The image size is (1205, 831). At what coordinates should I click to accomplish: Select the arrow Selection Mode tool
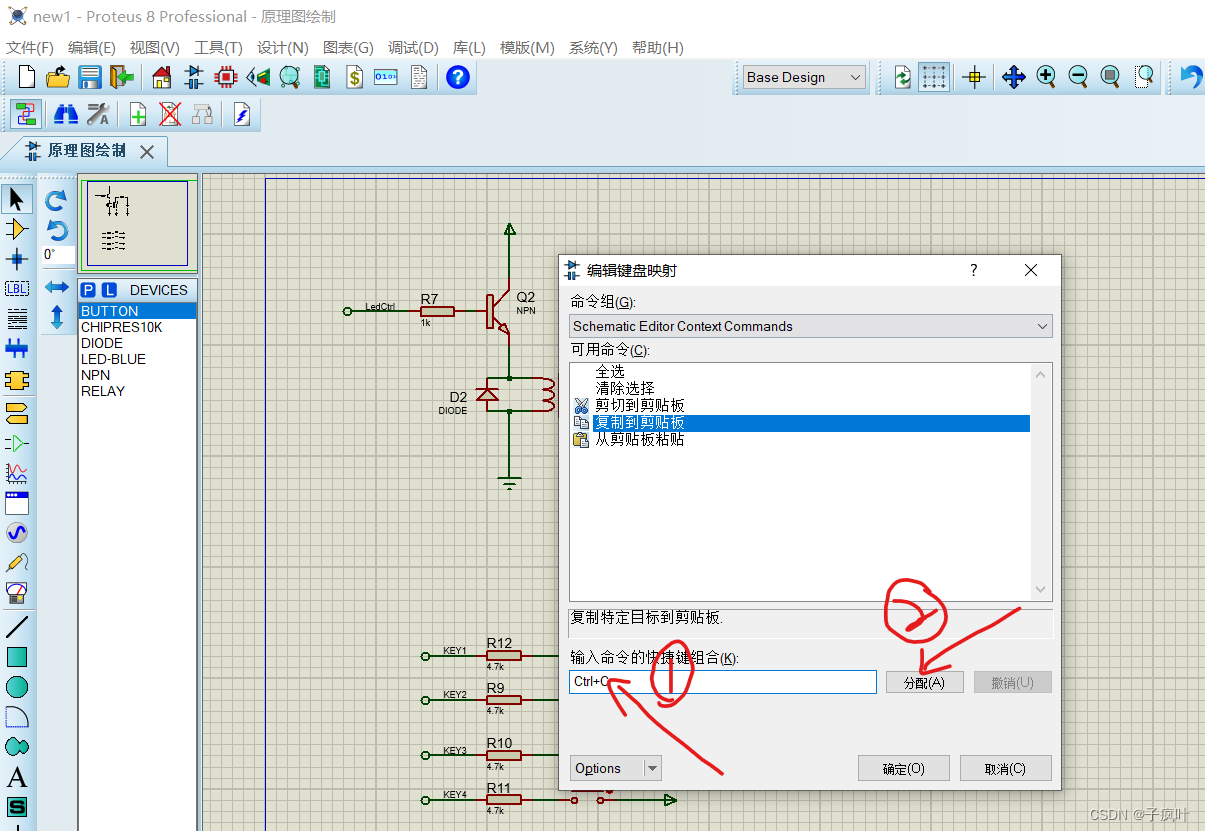17,199
